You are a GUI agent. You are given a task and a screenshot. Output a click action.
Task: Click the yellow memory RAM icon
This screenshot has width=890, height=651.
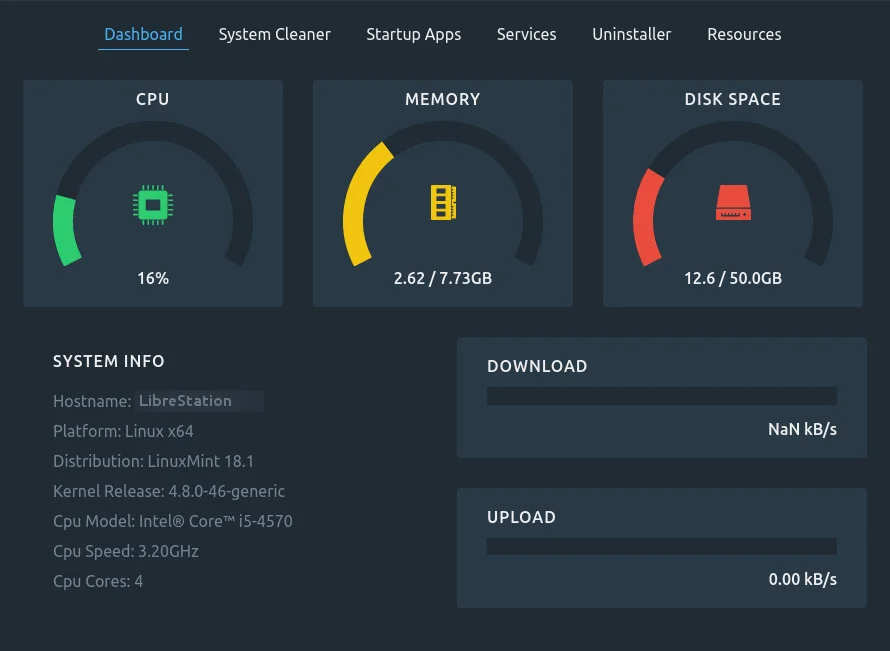[443, 203]
